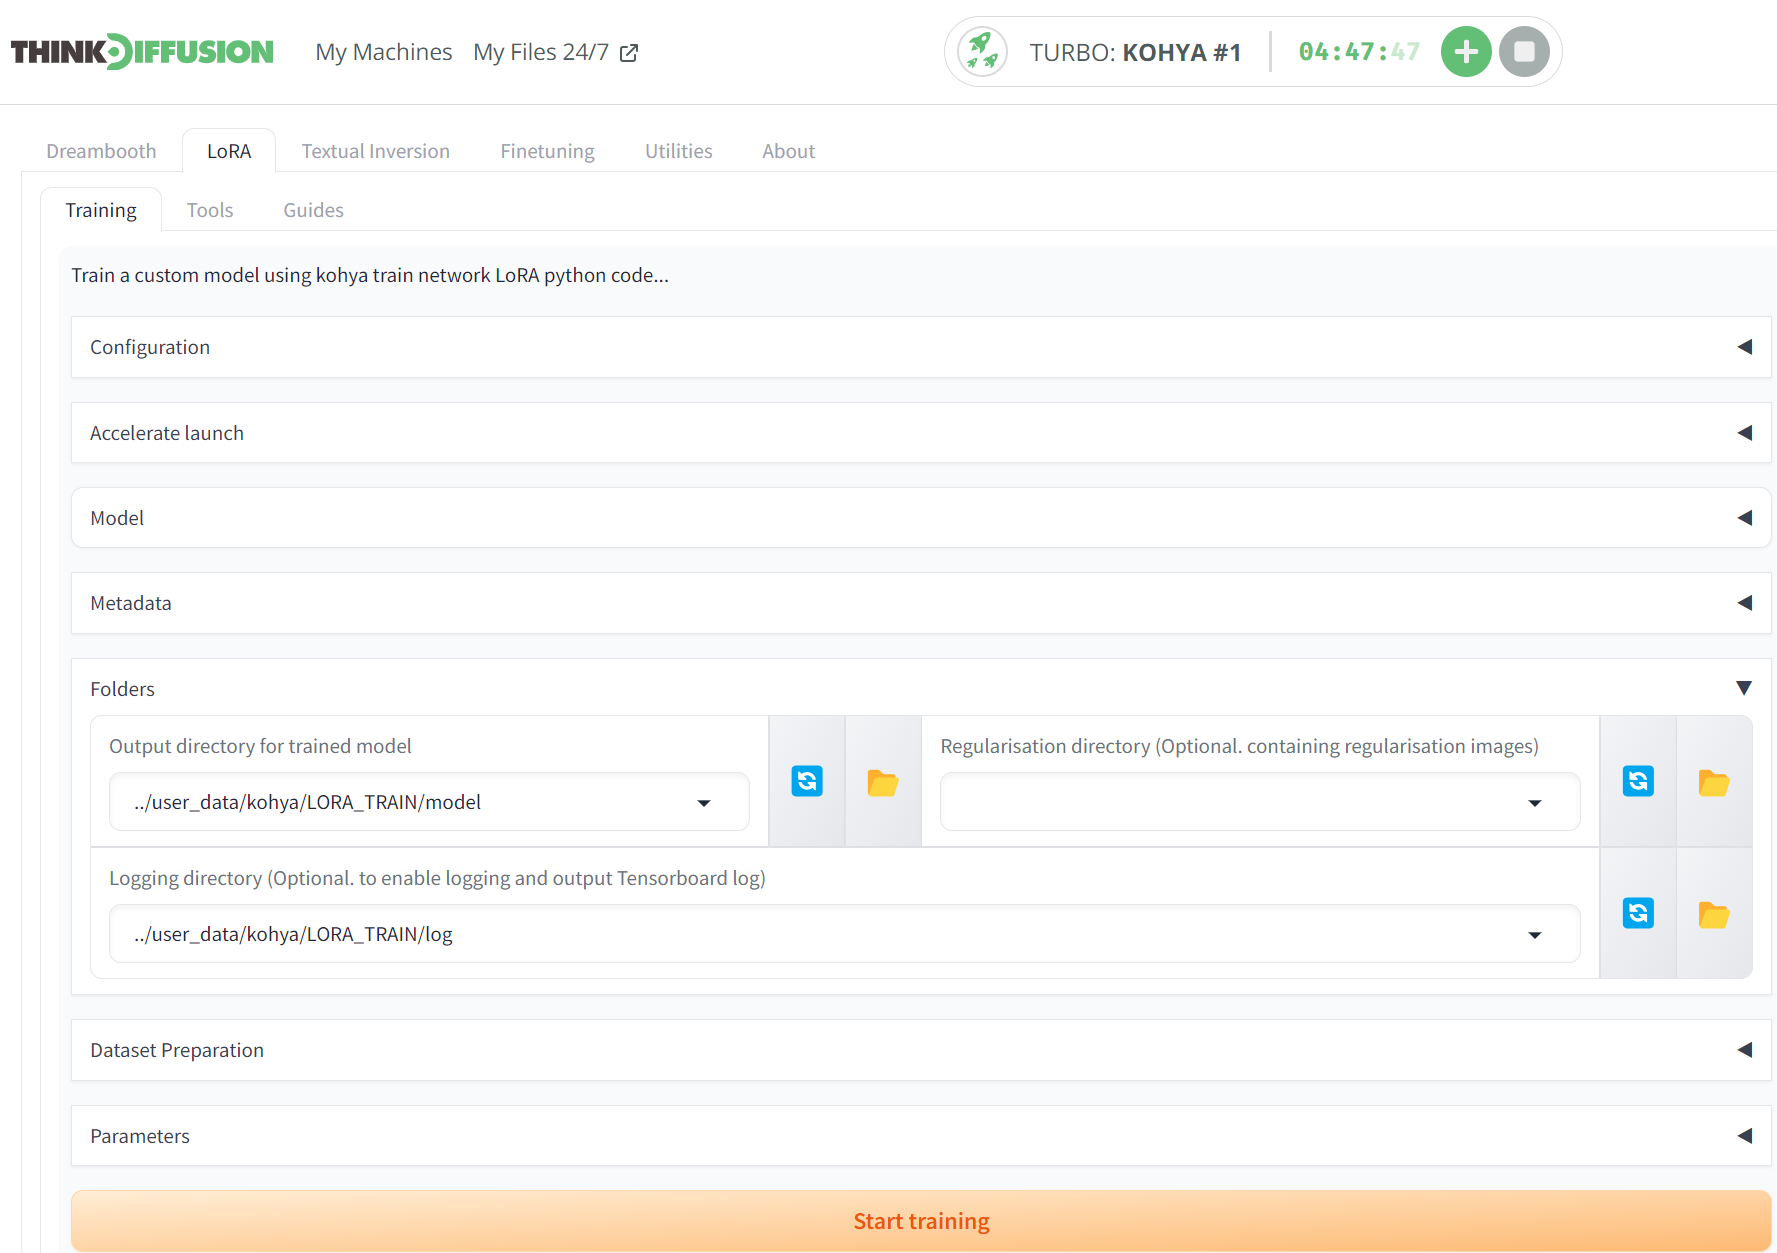1777x1253 pixels.
Task: Click the green plus button to add time
Action: point(1466,51)
